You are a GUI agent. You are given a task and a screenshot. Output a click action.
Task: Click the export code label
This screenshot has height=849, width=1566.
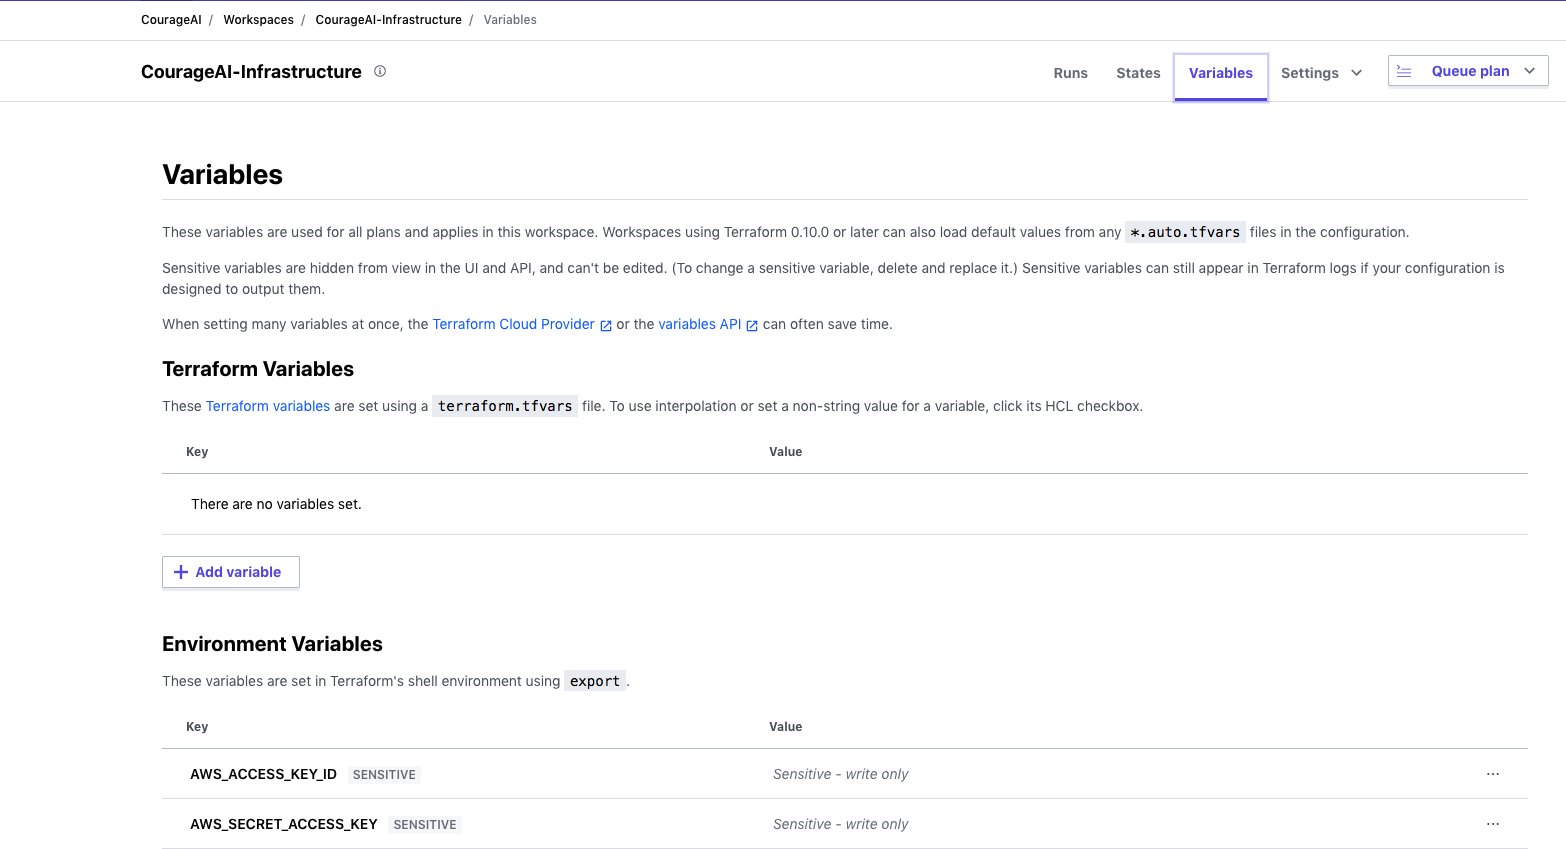595,681
